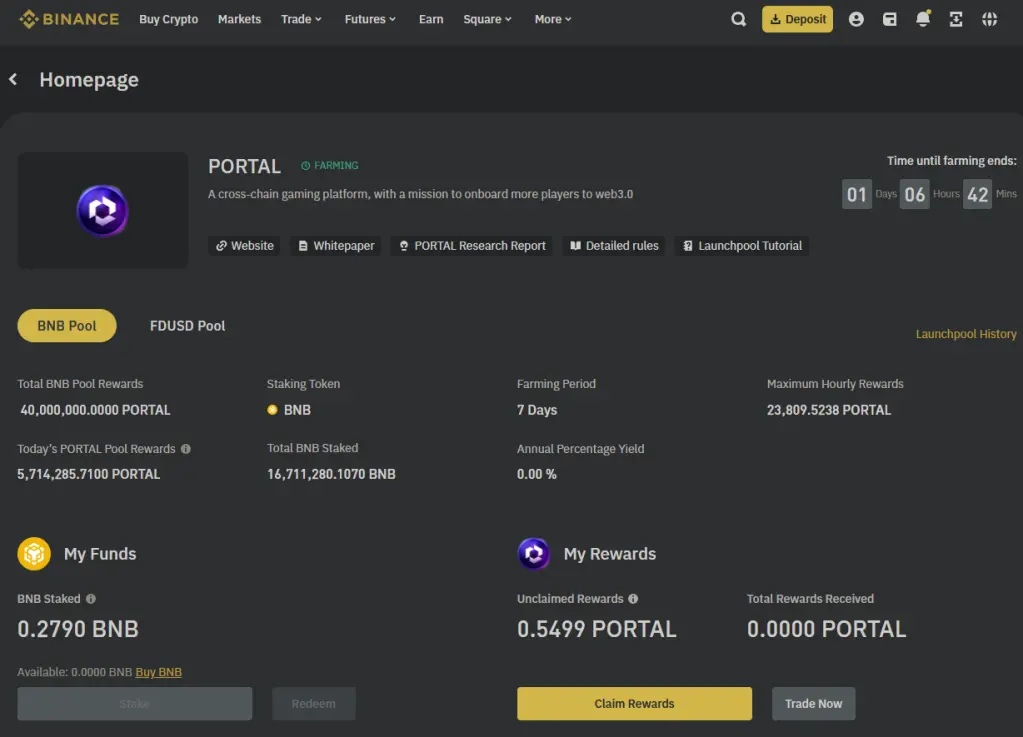Image resolution: width=1023 pixels, height=737 pixels.
Task: Go back using the Homepage arrow
Action: point(13,80)
